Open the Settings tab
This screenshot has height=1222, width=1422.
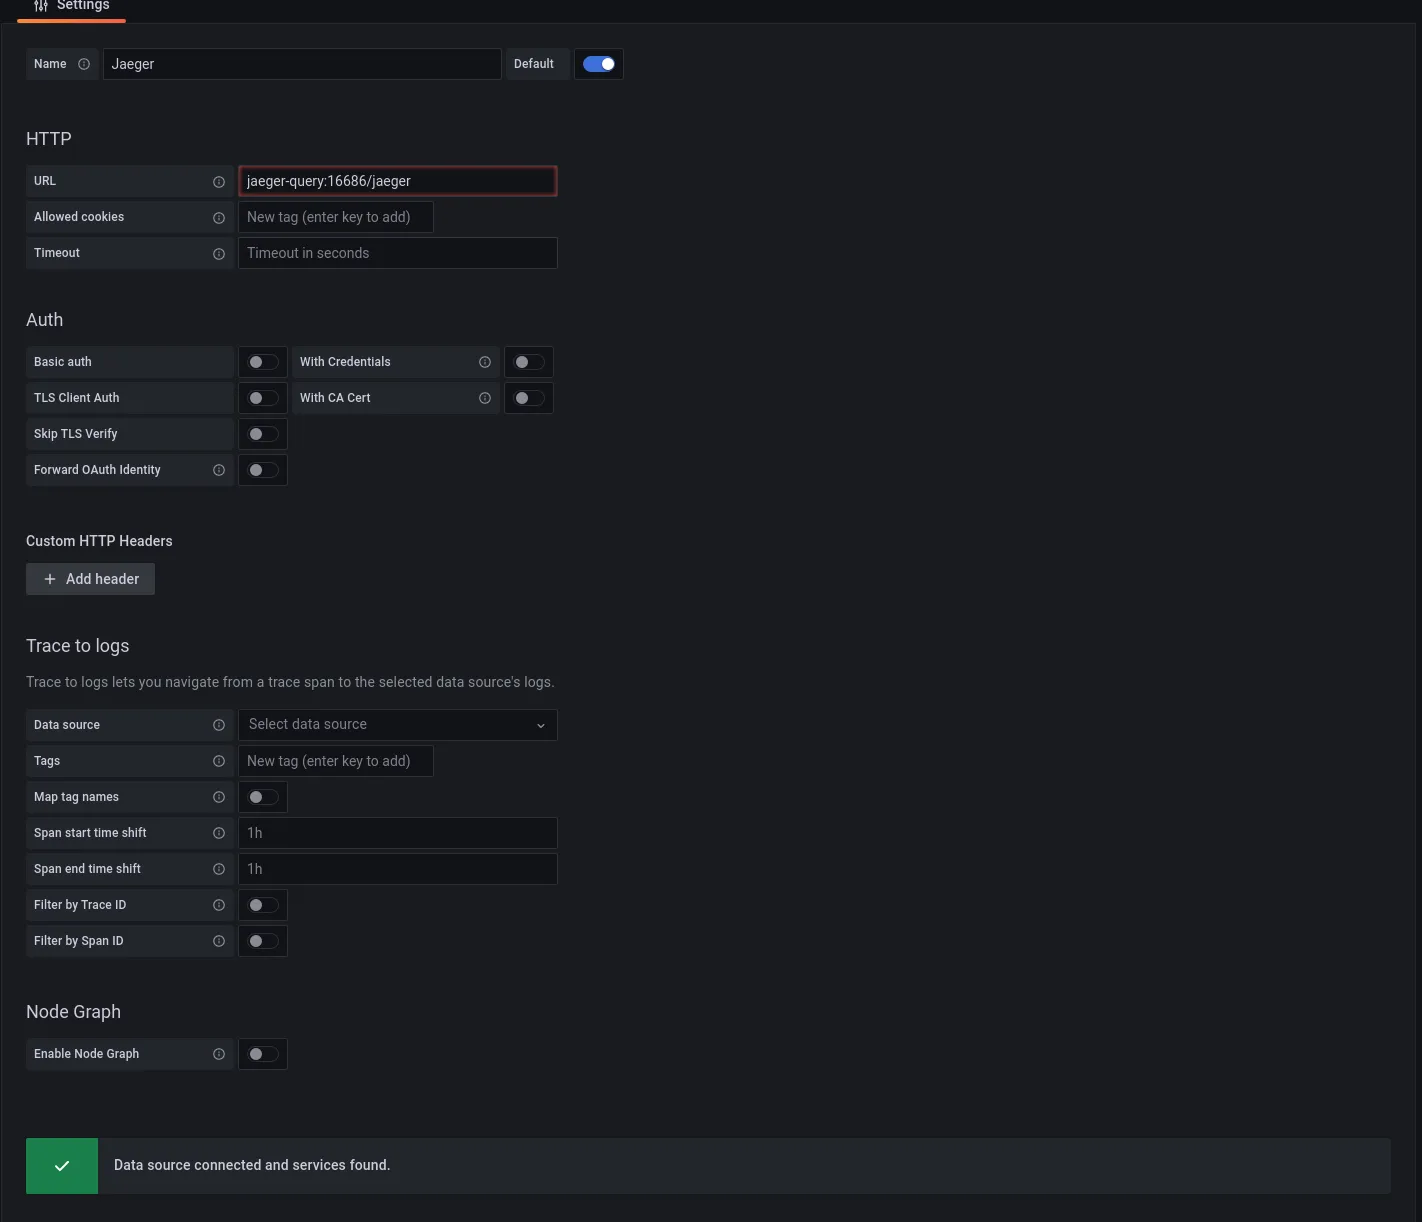pos(71,7)
